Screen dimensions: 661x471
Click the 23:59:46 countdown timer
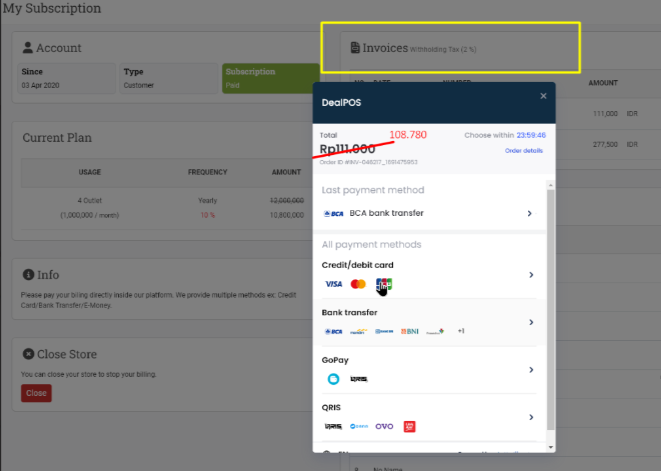tap(531, 135)
